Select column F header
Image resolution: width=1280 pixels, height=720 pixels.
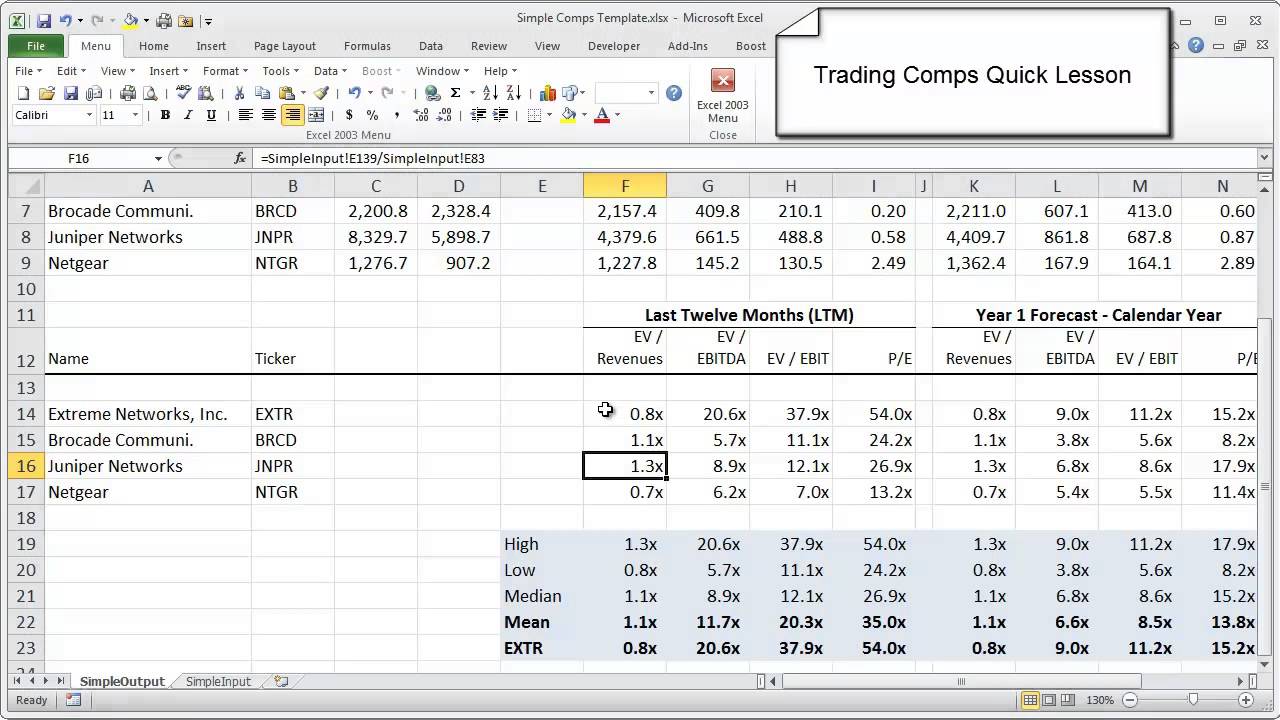pos(625,185)
